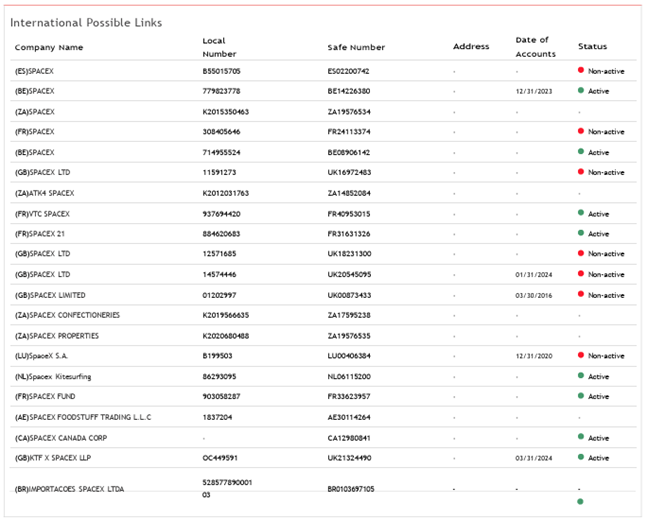648x521 pixels.
Task: Click local number 11591273
Action: 219,172
